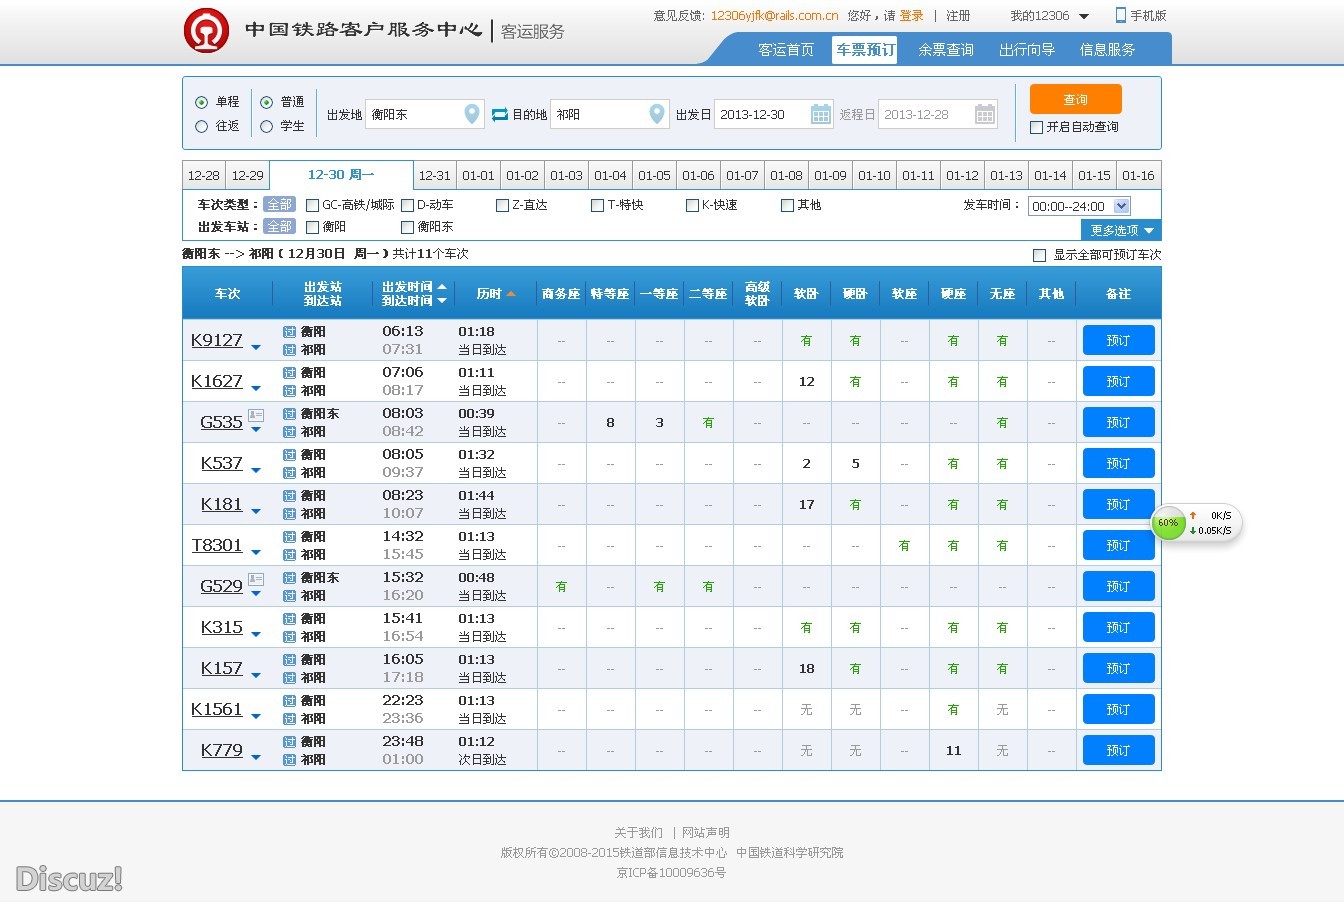Viewport: 1344px width, 903px height.
Task: Sort by duration arrow in header
Action: pos(511,294)
